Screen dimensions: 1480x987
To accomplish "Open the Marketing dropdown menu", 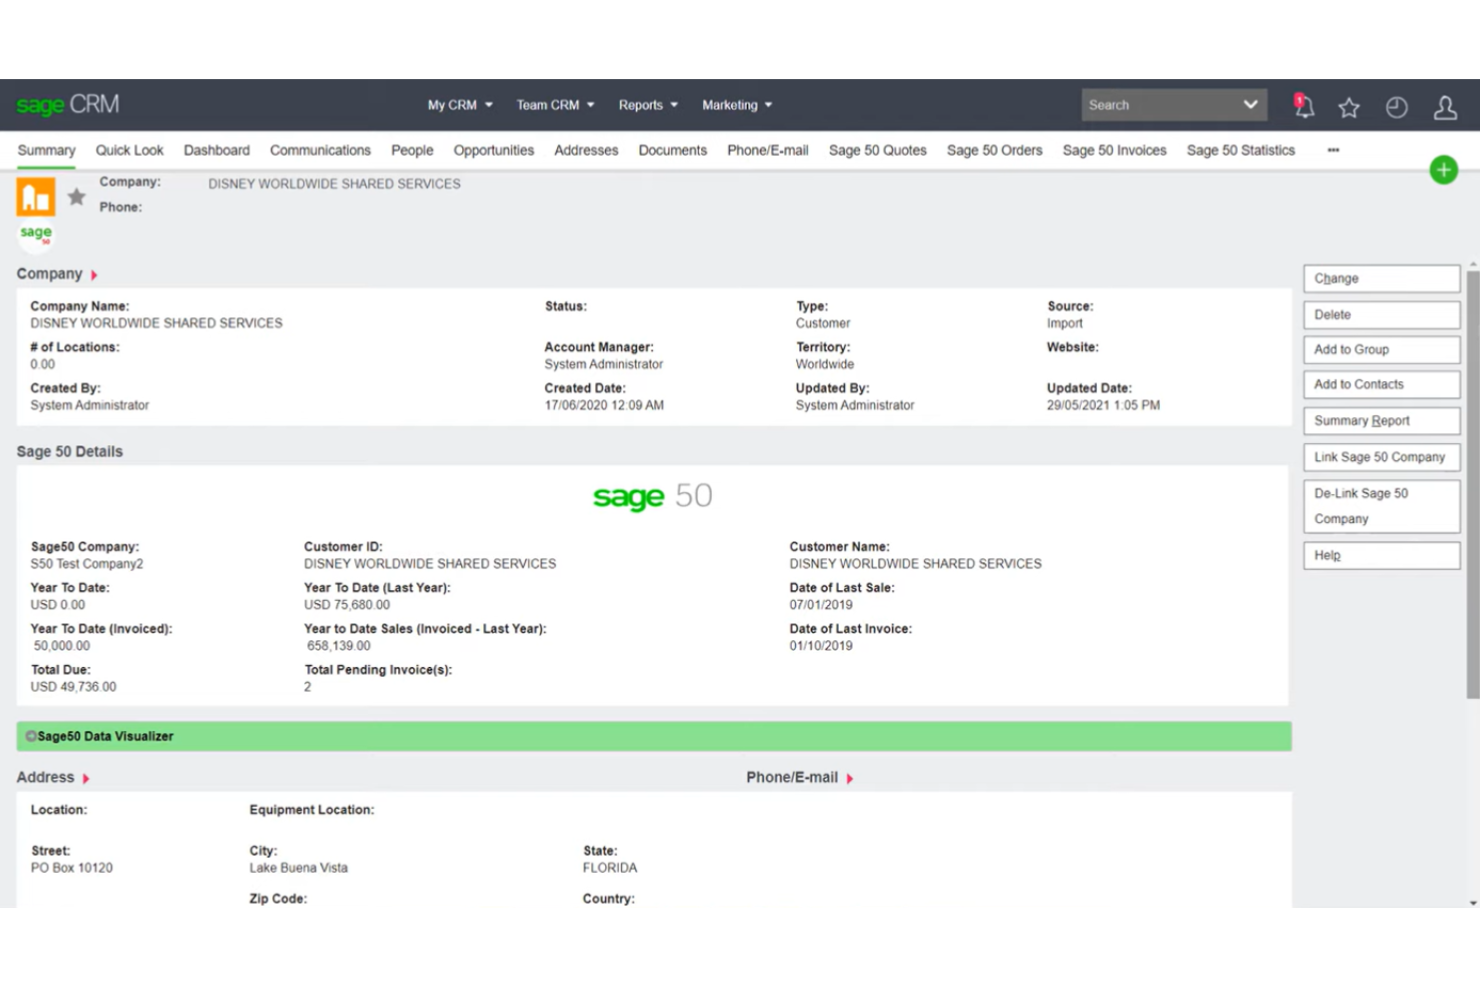I will pos(737,105).
